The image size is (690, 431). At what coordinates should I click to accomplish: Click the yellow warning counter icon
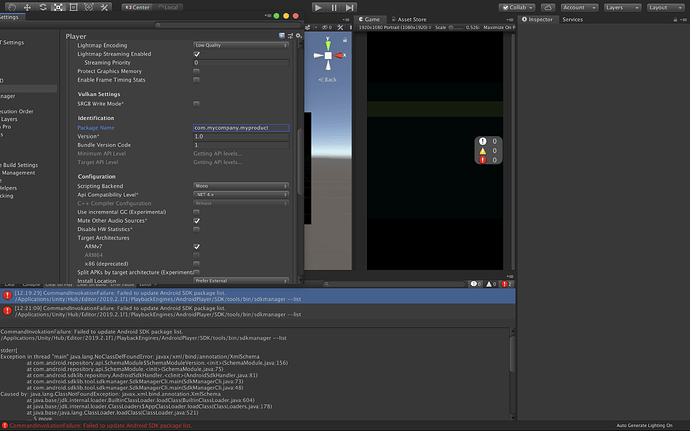[482, 151]
